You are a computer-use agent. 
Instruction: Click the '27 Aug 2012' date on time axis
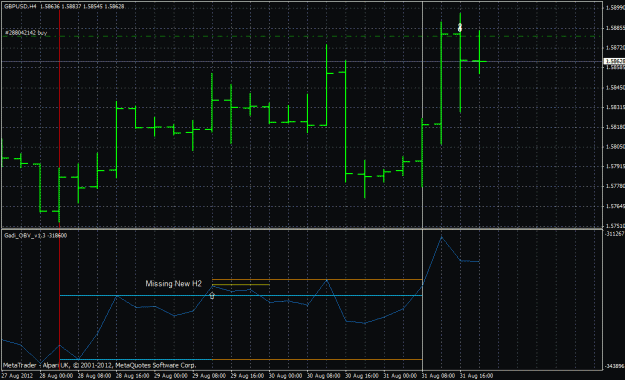point(17,376)
